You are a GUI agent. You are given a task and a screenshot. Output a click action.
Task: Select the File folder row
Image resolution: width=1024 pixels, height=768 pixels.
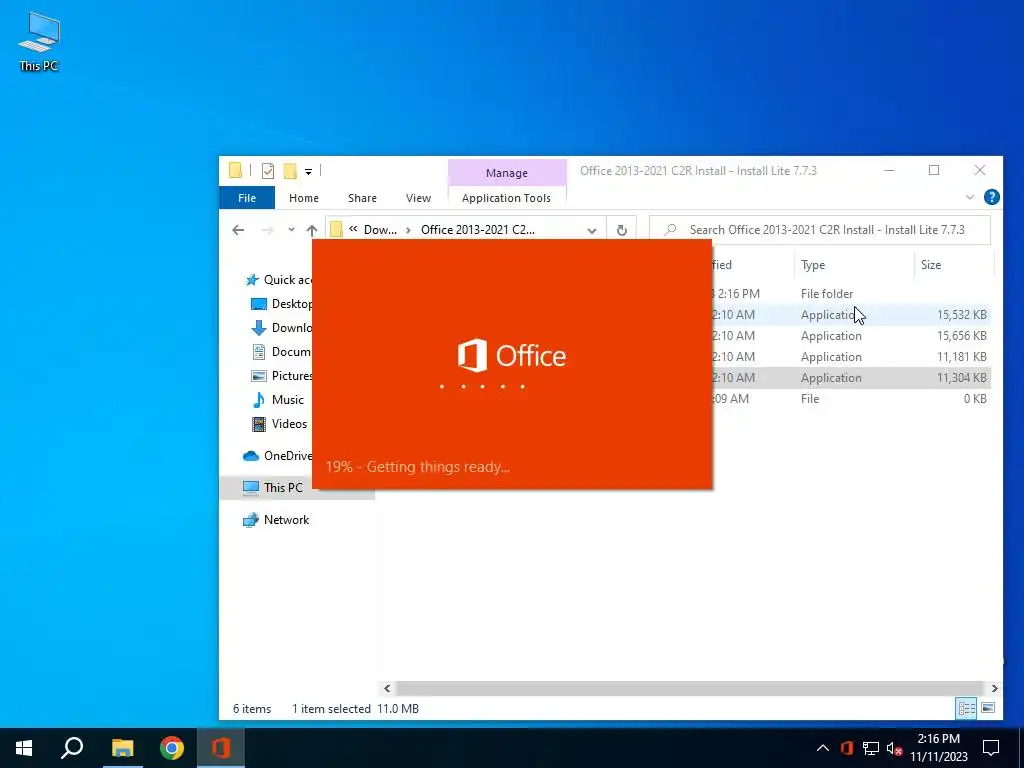pos(849,294)
